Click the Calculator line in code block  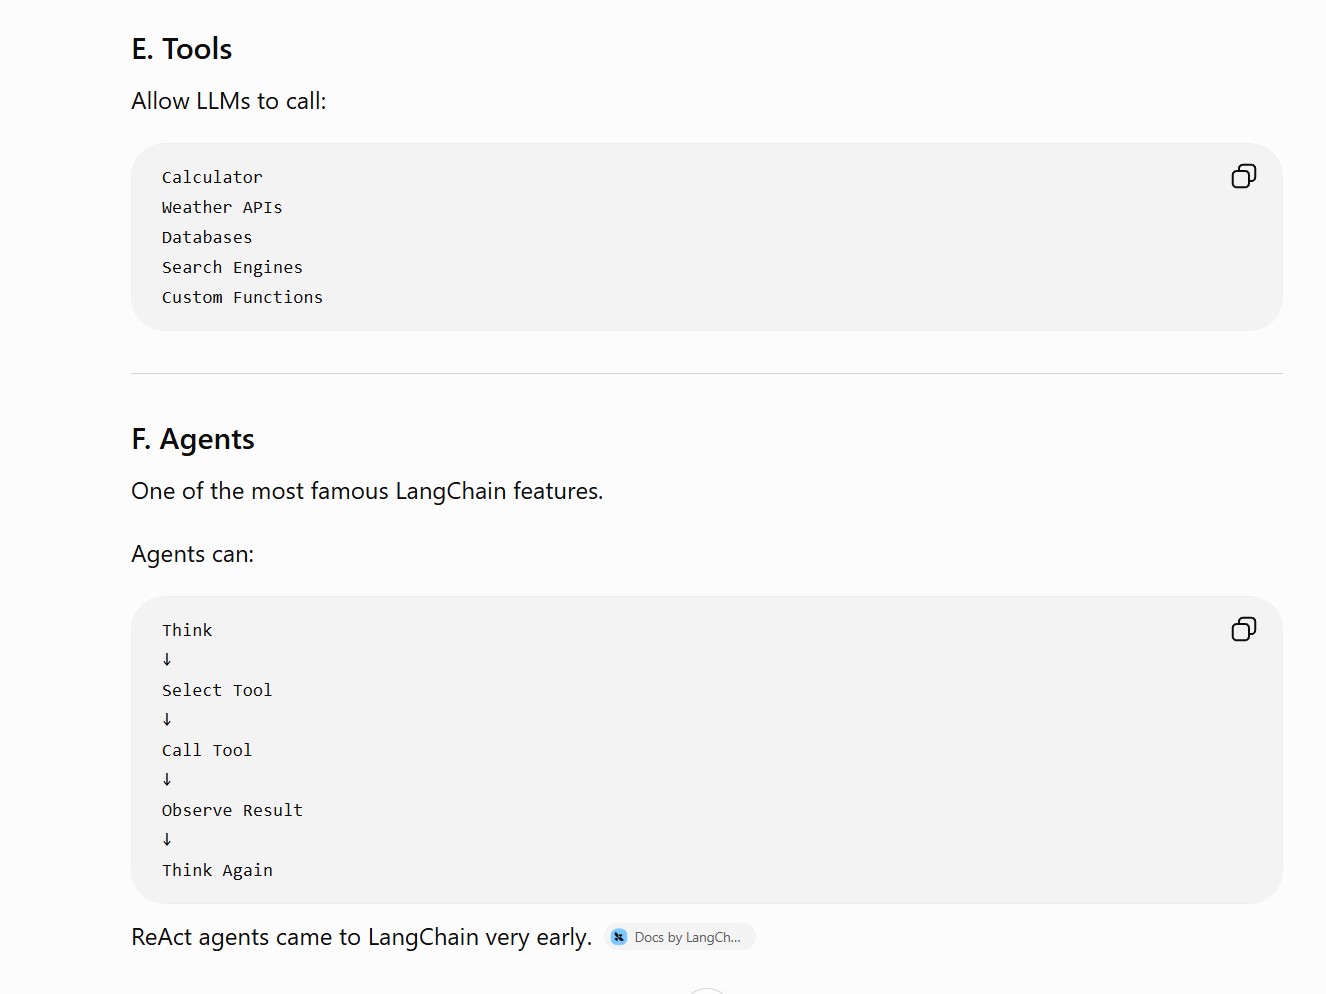point(212,177)
